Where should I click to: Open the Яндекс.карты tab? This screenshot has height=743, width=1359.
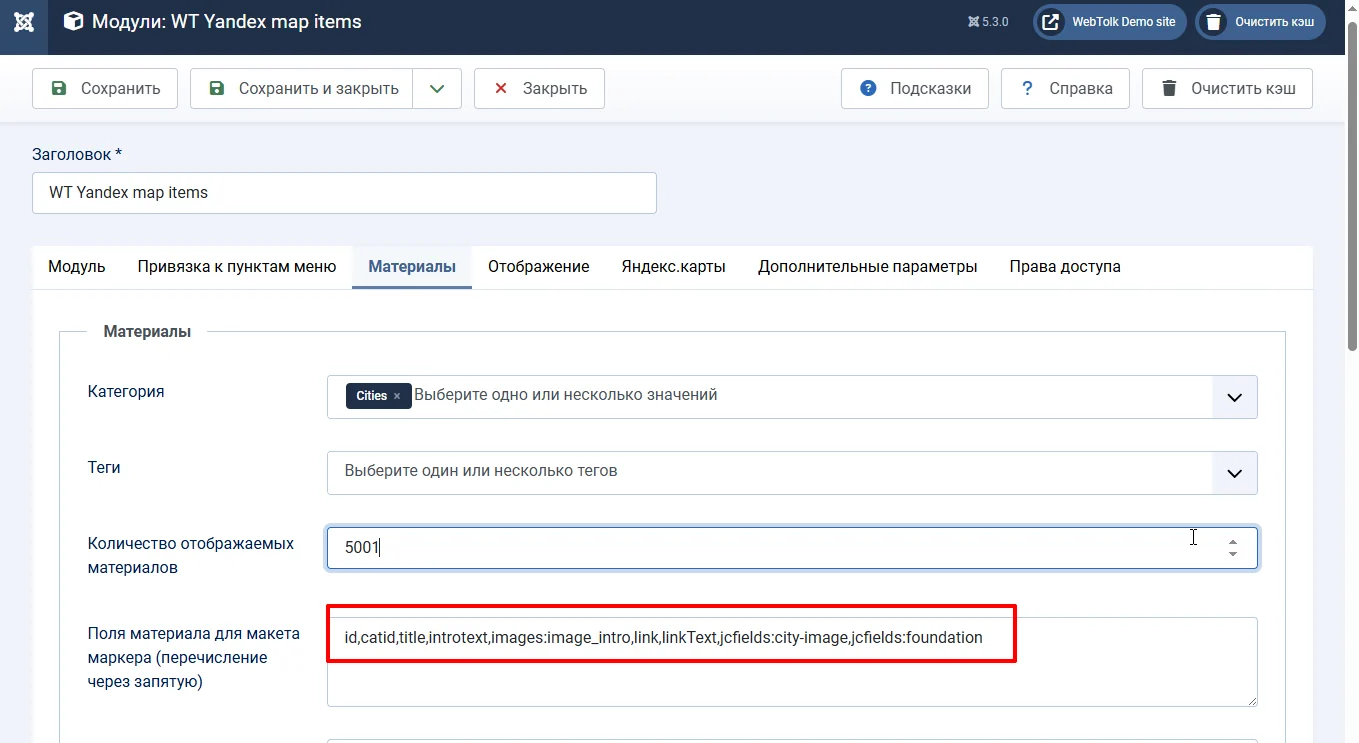click(x=674, y=267)
